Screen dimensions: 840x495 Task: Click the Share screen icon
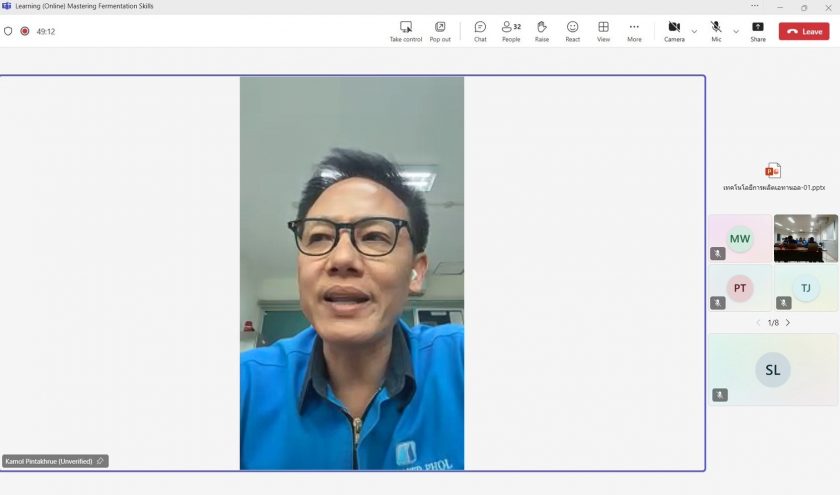[x=758, y=31]
